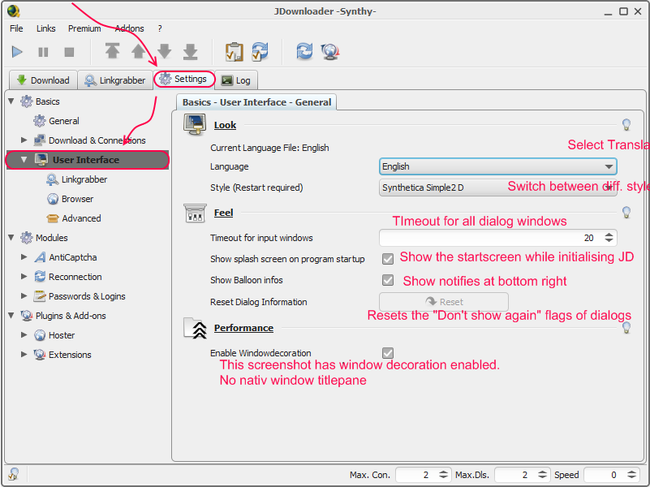This screenshot has width=650, height=487.
Task: Move selected item up one position
Action: pyautogui.click(x=138, y=51)
